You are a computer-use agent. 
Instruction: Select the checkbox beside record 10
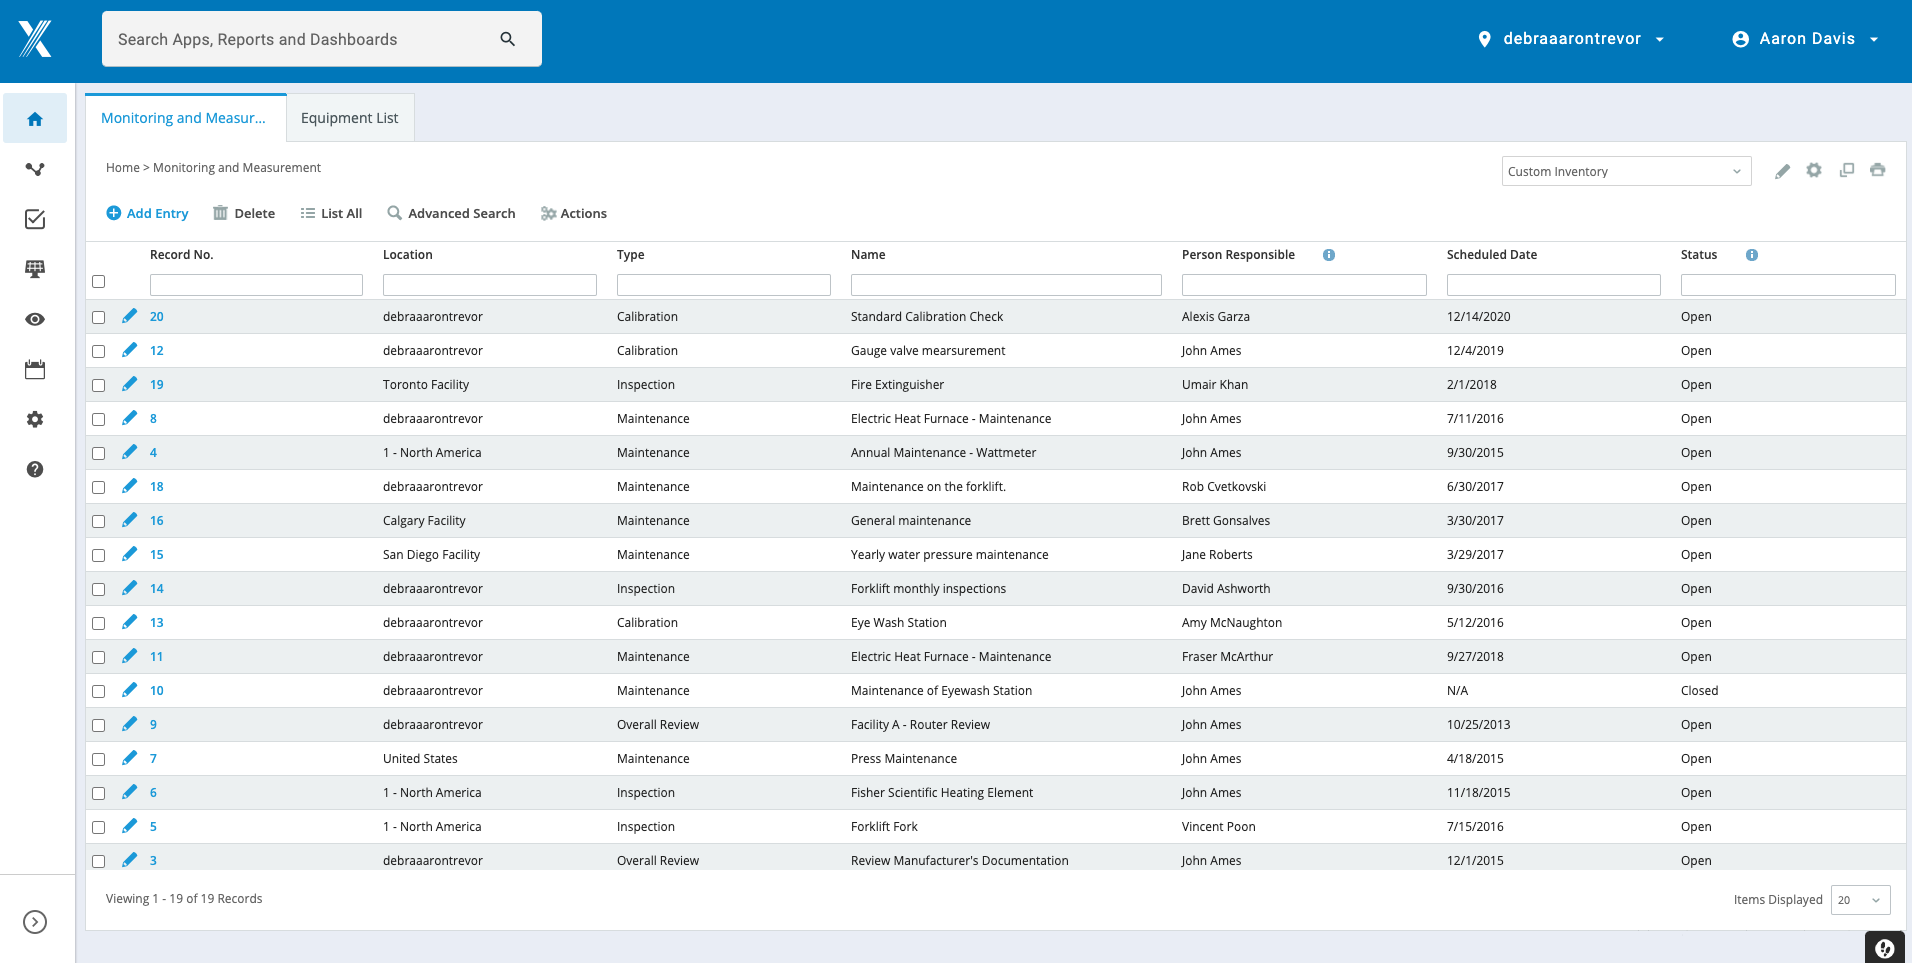(x=98, y=690)
